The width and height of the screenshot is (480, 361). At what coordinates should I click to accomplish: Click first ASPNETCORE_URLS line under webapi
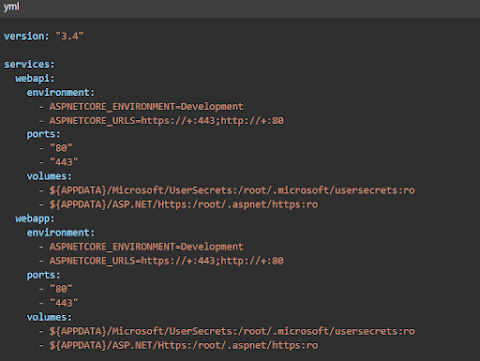[167, 120]
